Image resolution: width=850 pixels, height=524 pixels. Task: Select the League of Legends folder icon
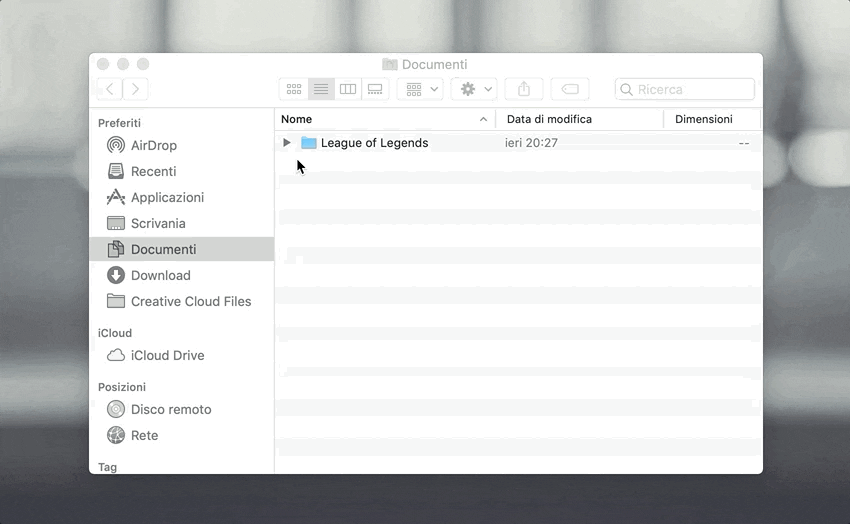(308, 143)
